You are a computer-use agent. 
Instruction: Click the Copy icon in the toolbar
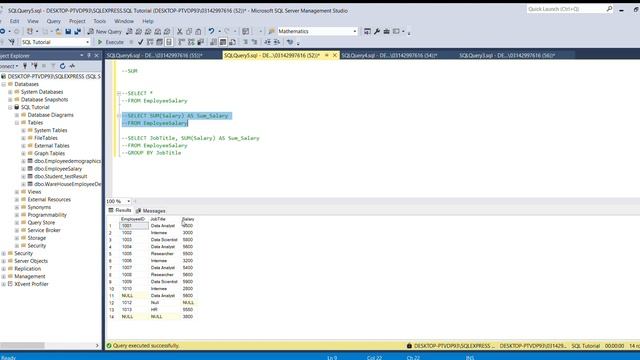pos(189,31)
